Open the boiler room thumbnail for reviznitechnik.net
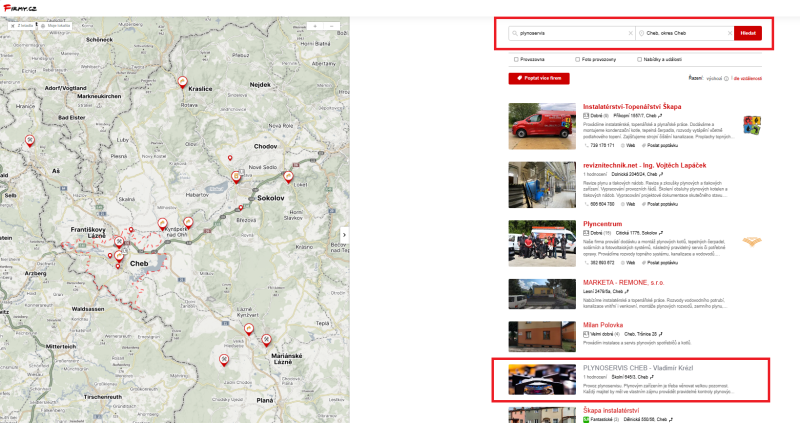 [542, 185]
